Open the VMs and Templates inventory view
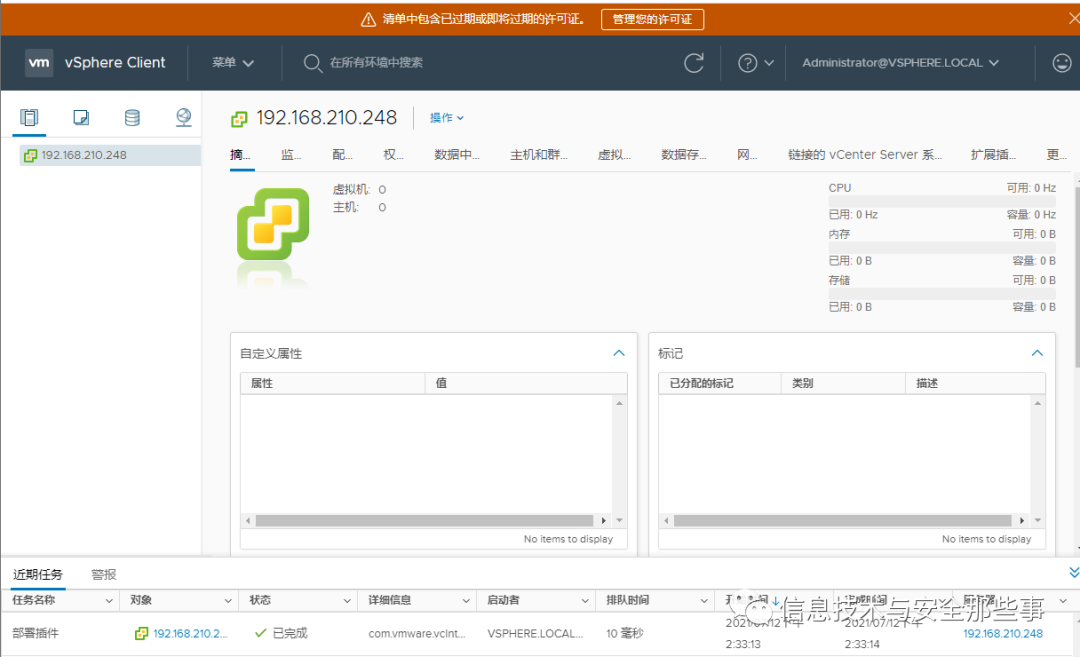 (81, 118)
